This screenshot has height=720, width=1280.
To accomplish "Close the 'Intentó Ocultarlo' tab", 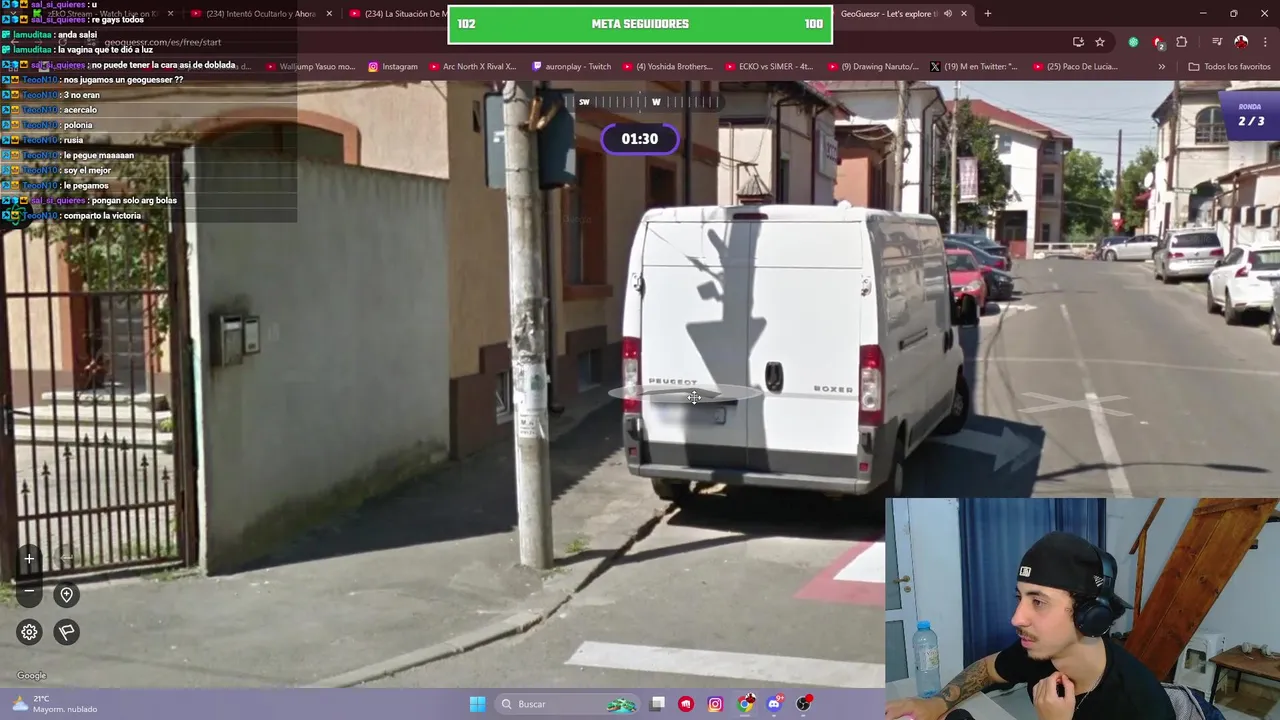I will coord(329,14).
